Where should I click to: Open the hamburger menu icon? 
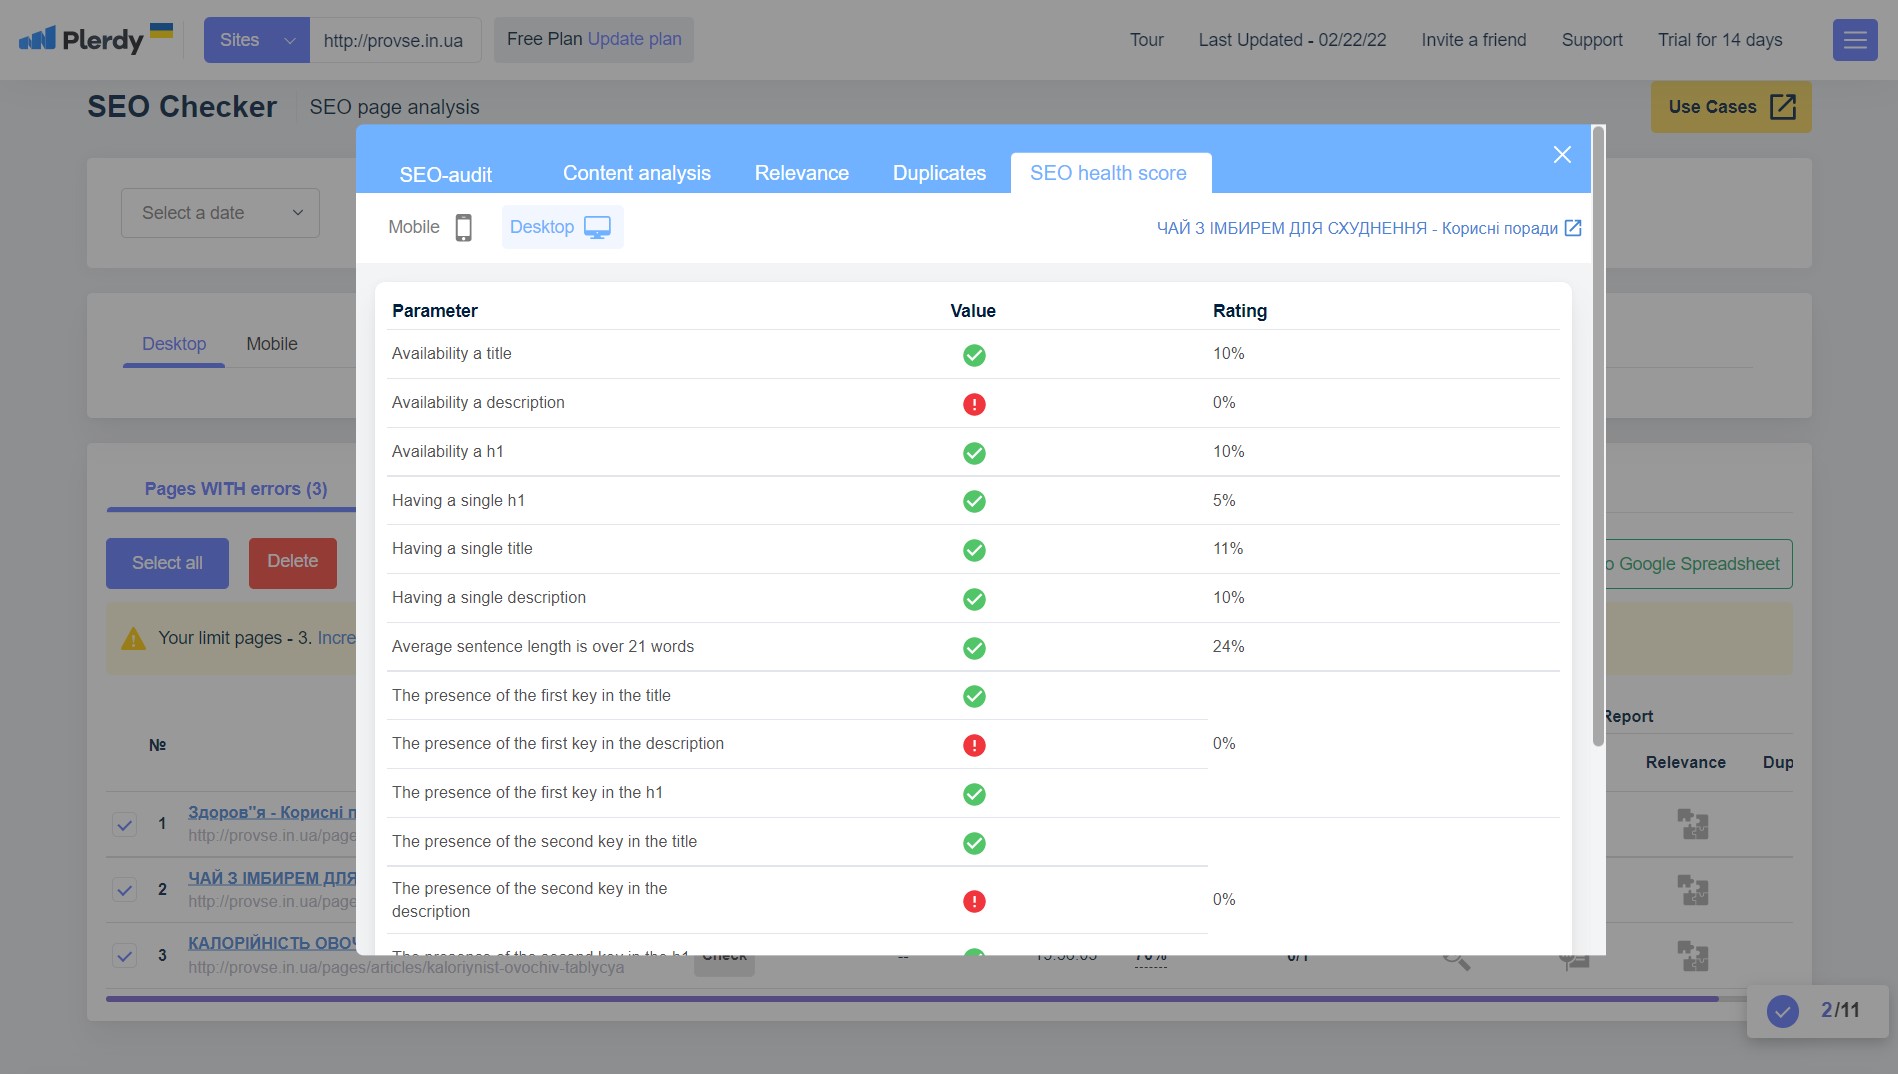click(1854, 40)
